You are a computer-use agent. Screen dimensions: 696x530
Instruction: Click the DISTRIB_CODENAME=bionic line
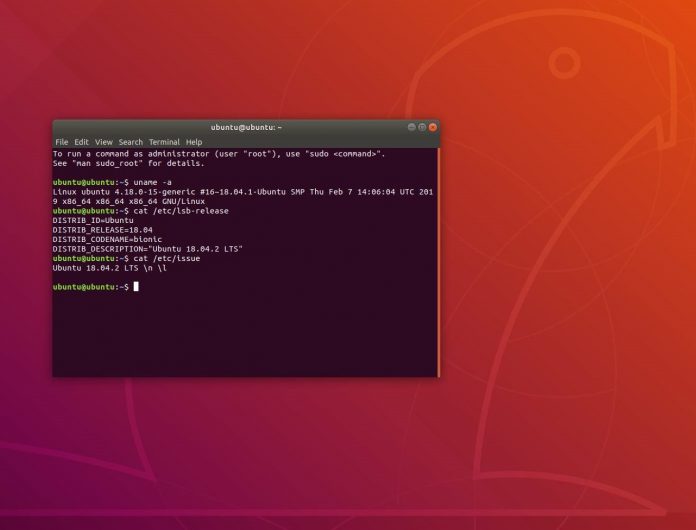pos(107,239)
